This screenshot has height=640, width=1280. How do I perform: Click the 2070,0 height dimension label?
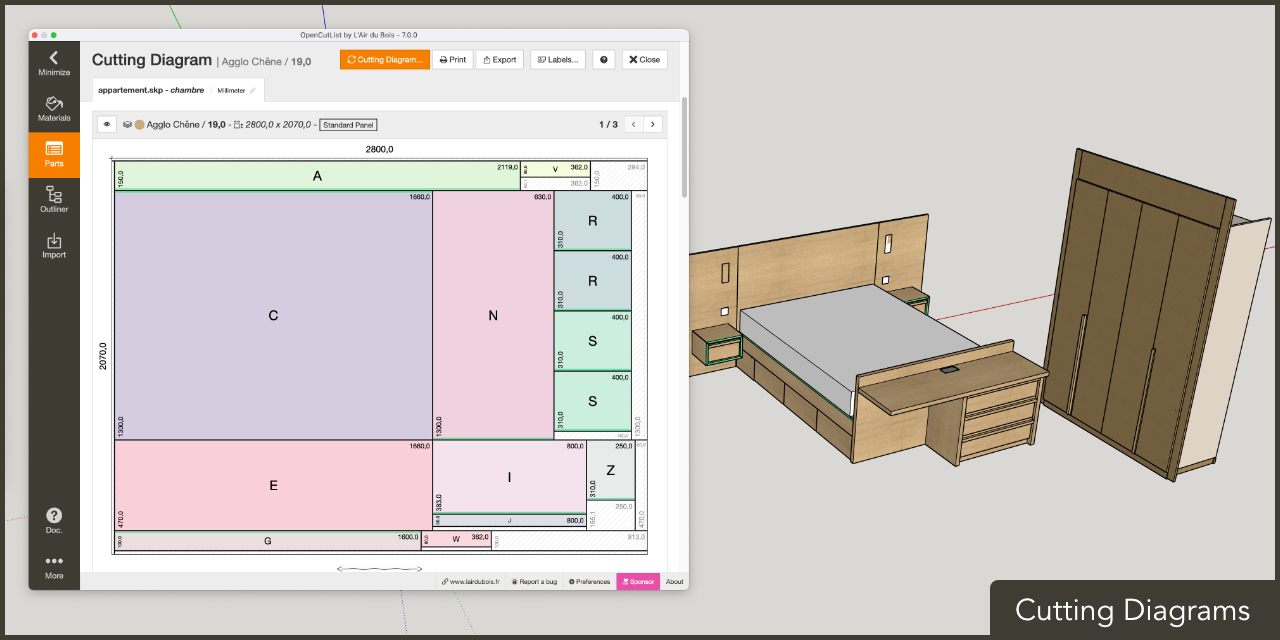pyautogui.click(x=103, y=356)
